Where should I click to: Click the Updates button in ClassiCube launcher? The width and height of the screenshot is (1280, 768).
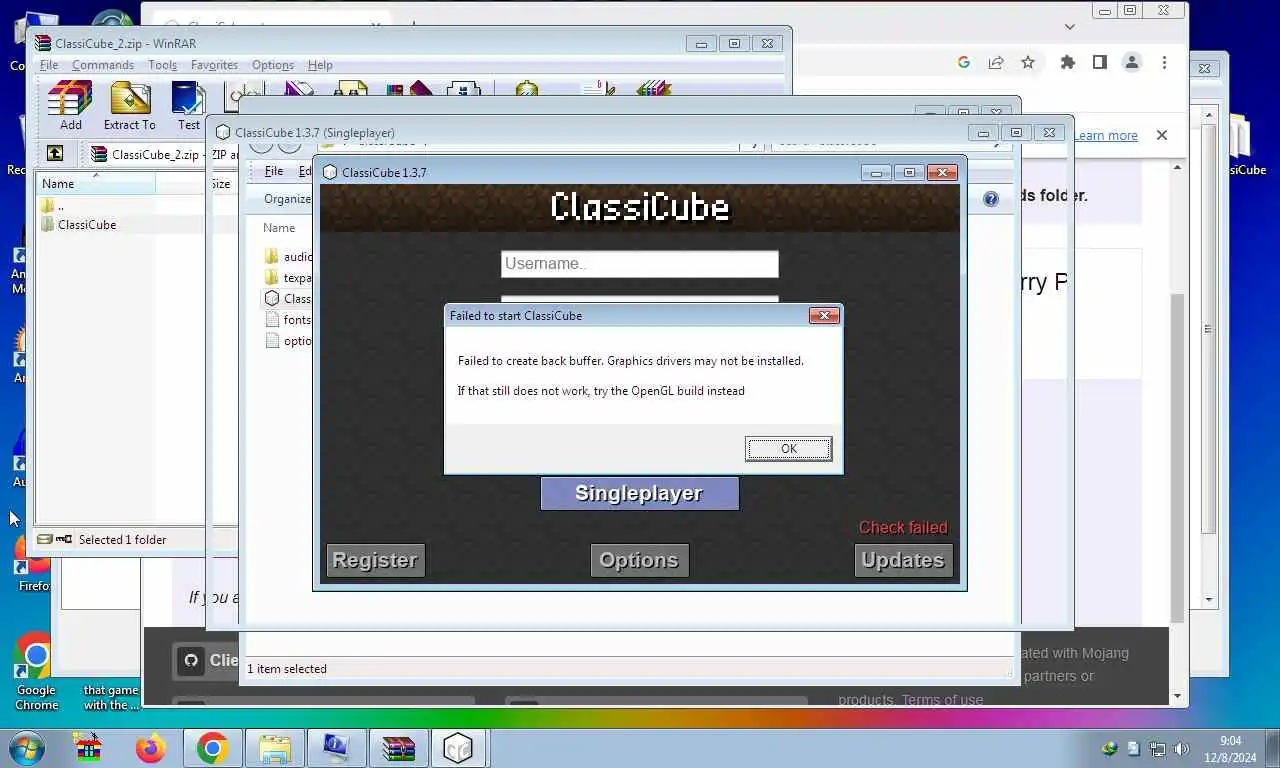pos(903,560)
